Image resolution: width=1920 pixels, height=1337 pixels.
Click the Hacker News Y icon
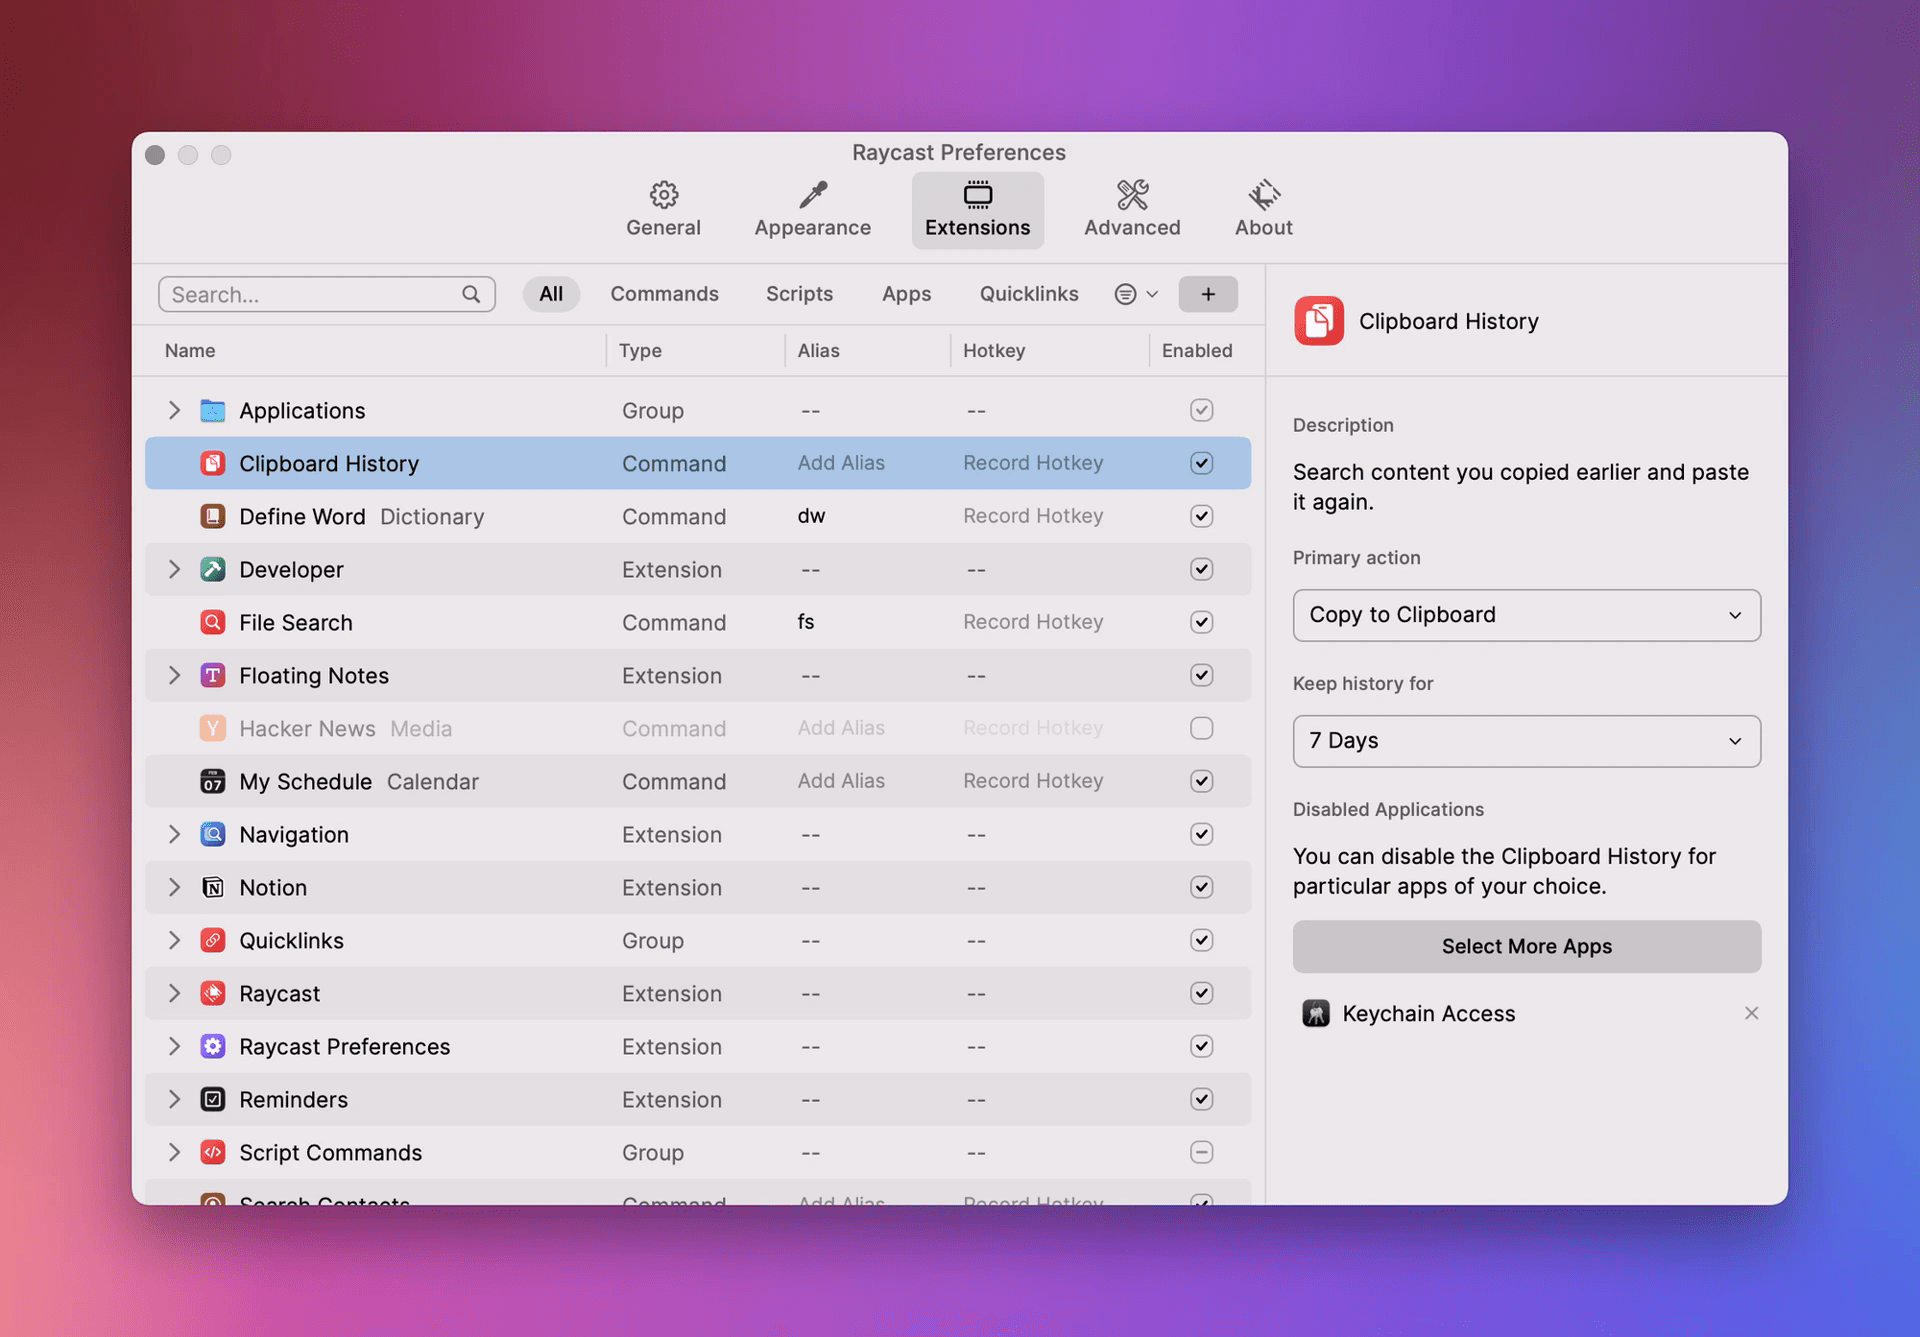[213, 728]
